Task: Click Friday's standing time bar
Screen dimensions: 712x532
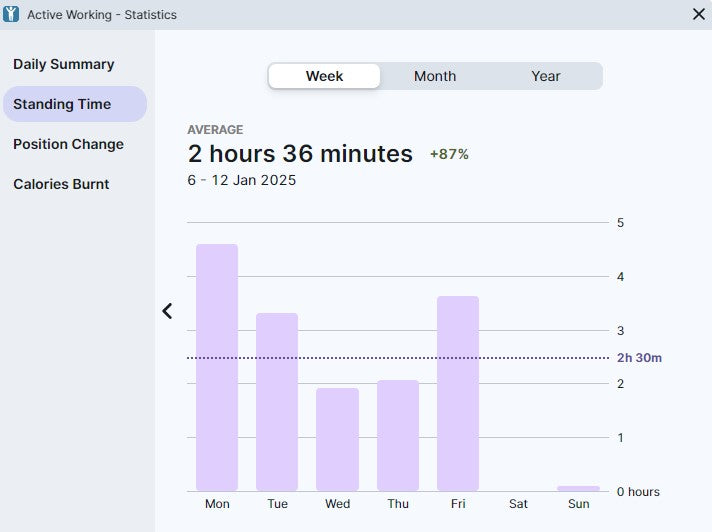Action: click(458, 393)
